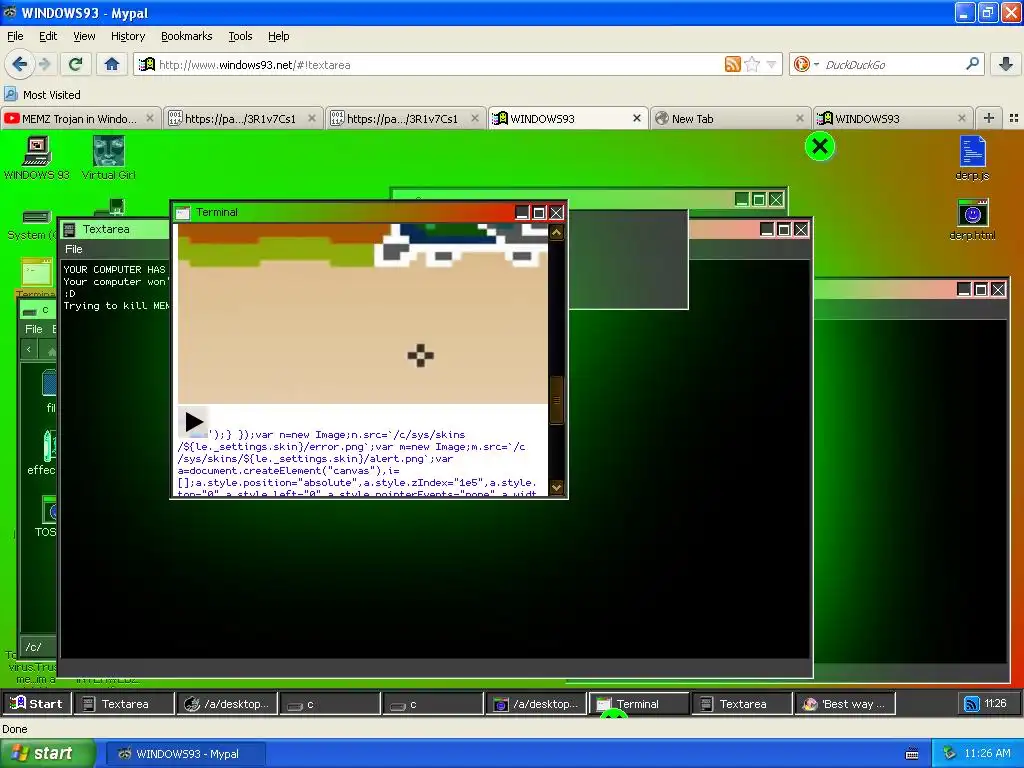
Task: Click the RSS feed icon in address bar
Action: [x=733, y=64]
